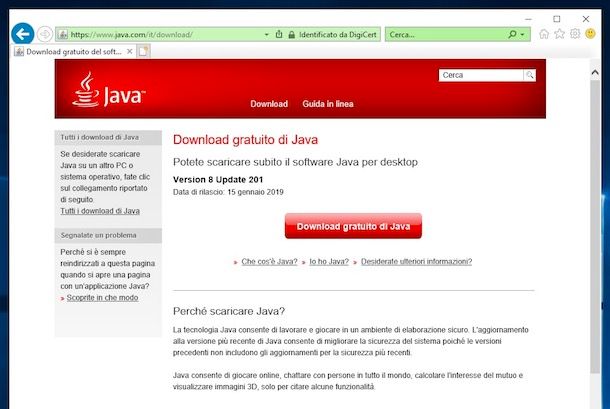Expand the search provider dropdown arrow
Viewport: 610px width, 409px height.
click(522, 35)
